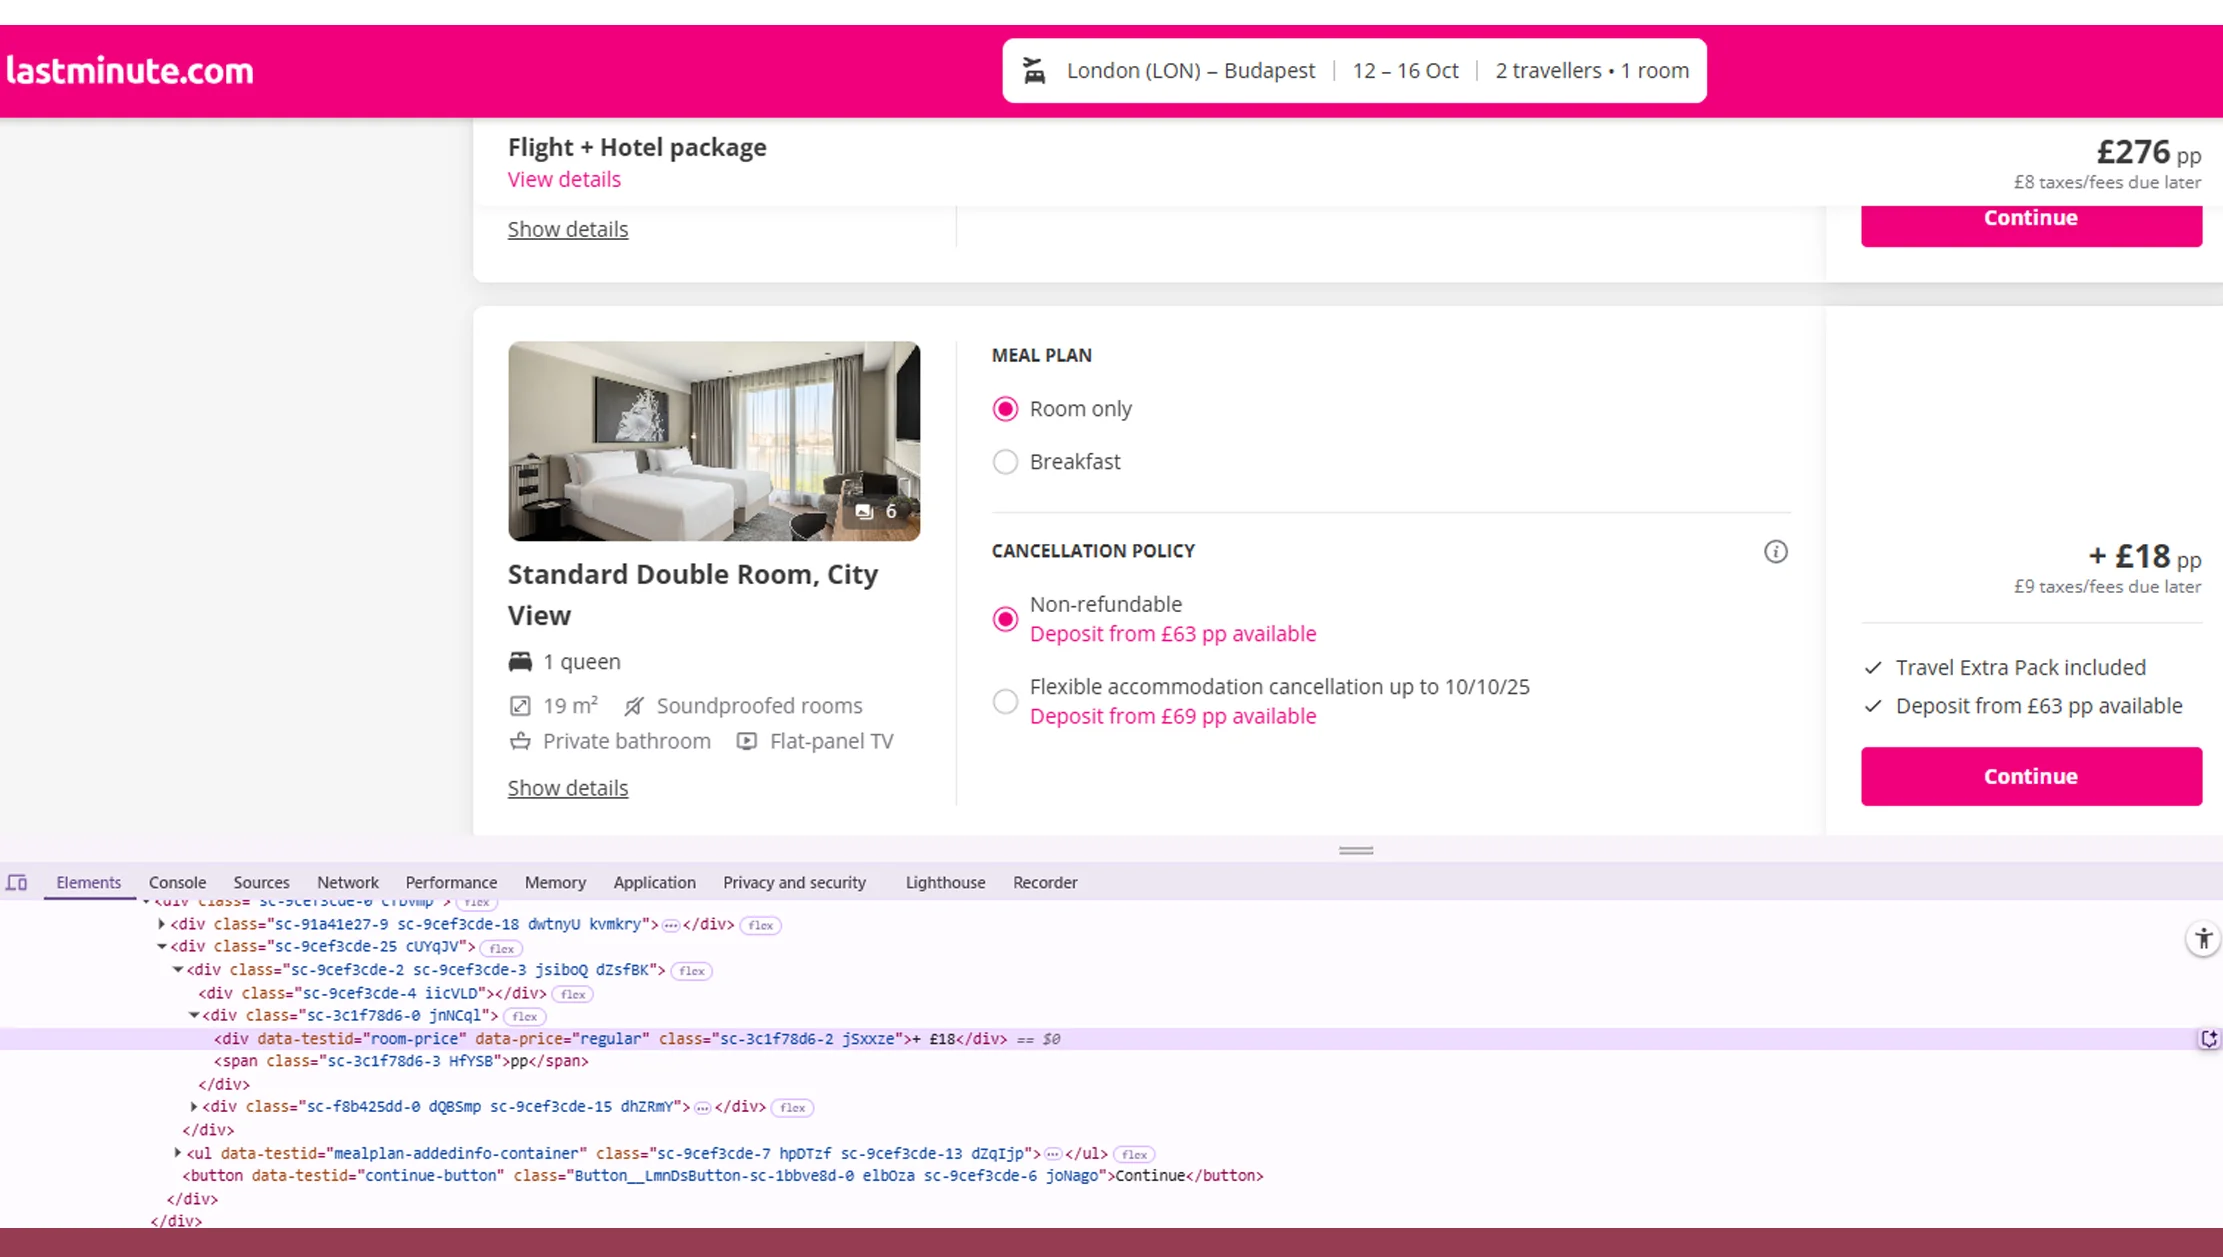
Task: Click the bed icon next to 1 queen
Action: [x=520, y=661]
